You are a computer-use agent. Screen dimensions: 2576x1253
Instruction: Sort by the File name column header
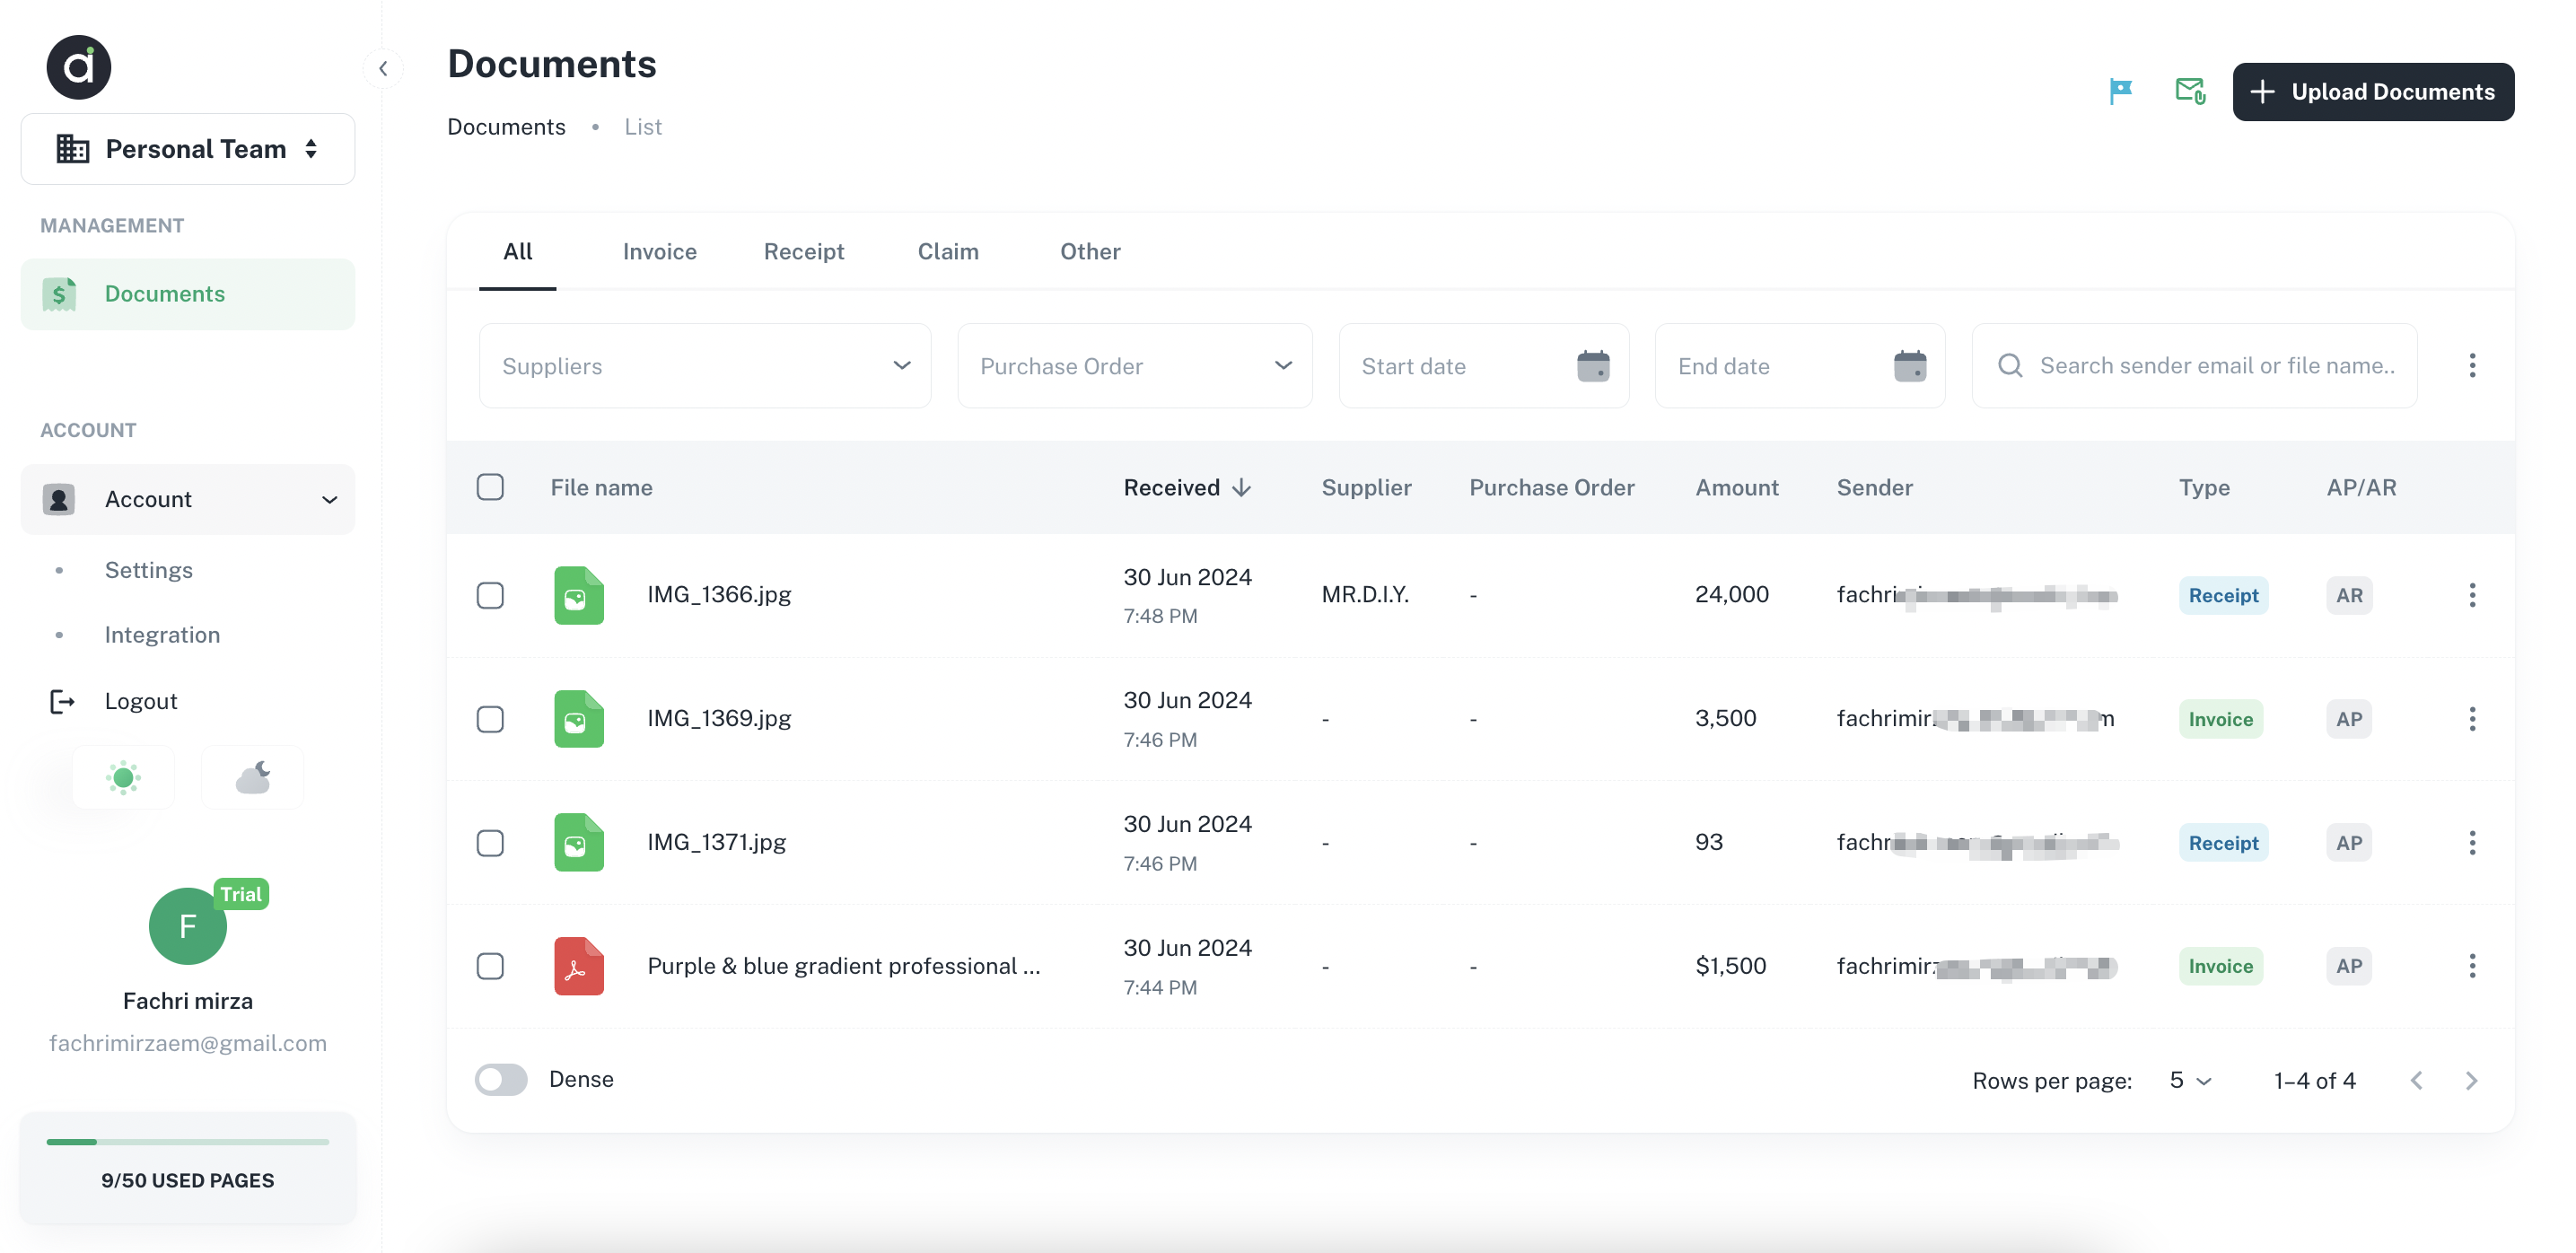click(601, 487)
